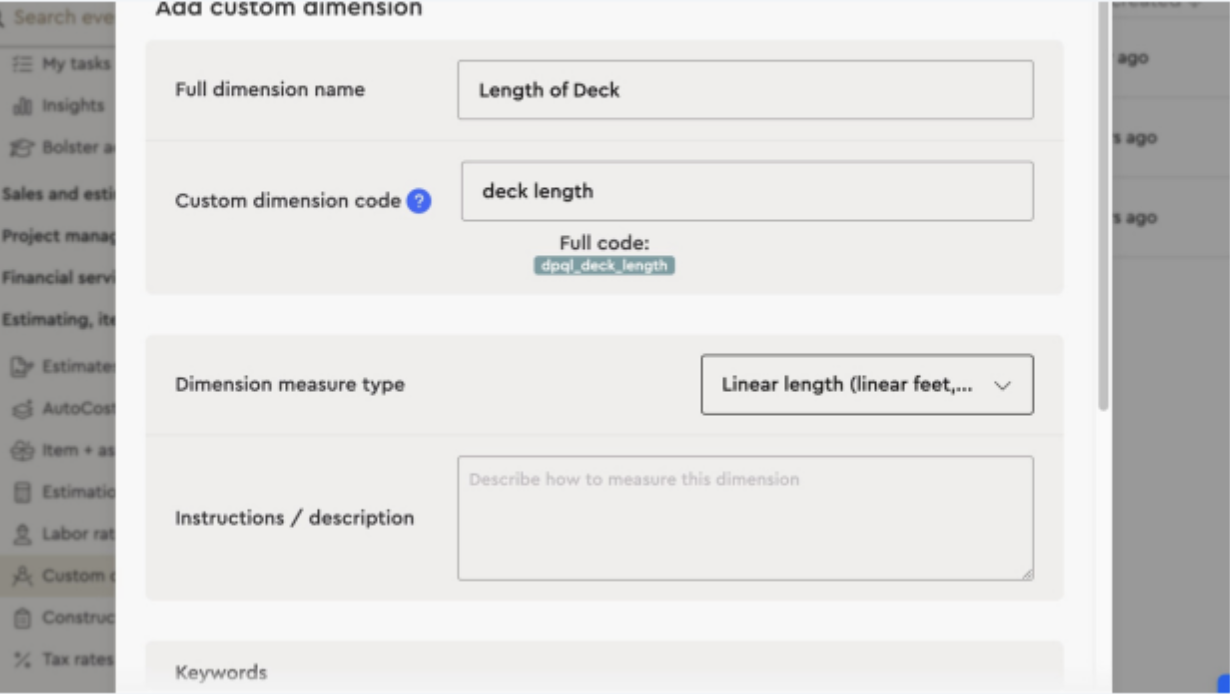1230x694 pixels.
Task: Click the dpql_deck_length full code badge
Action: 604,266
